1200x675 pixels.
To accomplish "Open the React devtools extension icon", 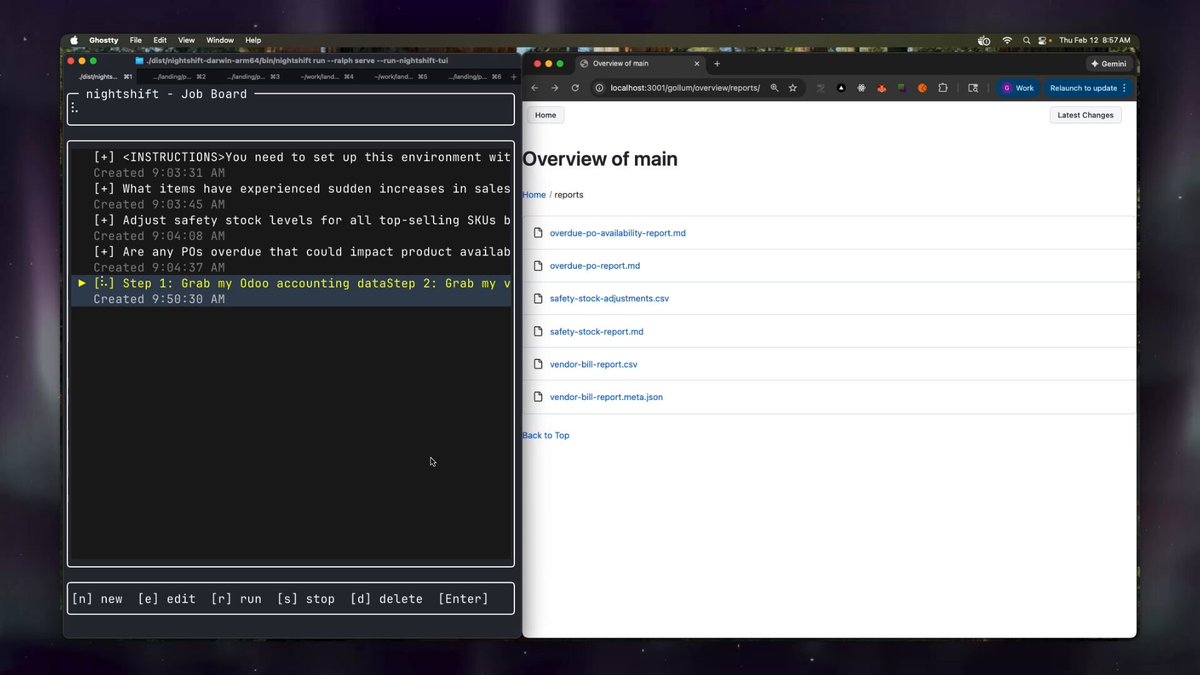I will click(860, 88).
